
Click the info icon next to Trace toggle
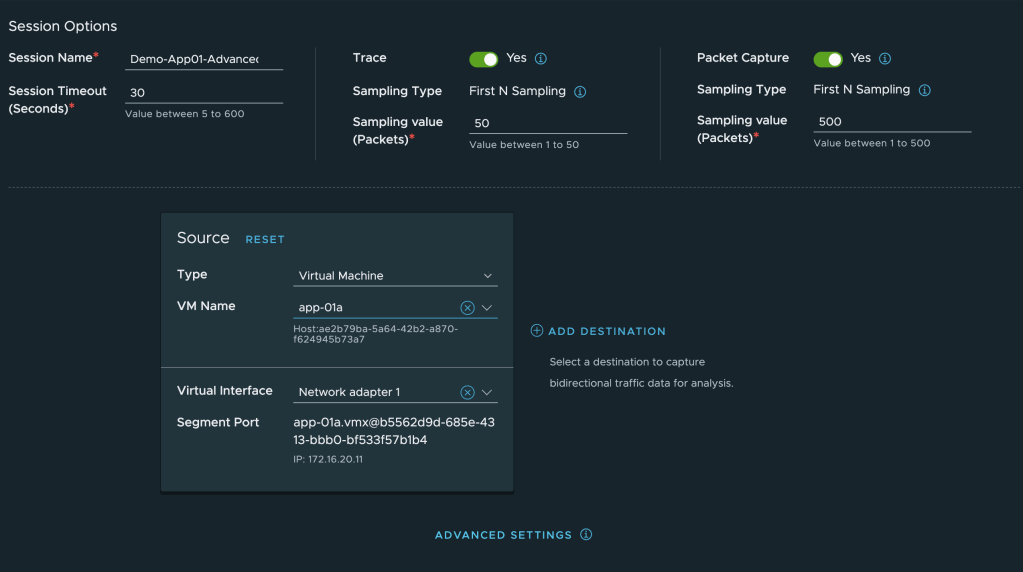(x=541, y=59)
